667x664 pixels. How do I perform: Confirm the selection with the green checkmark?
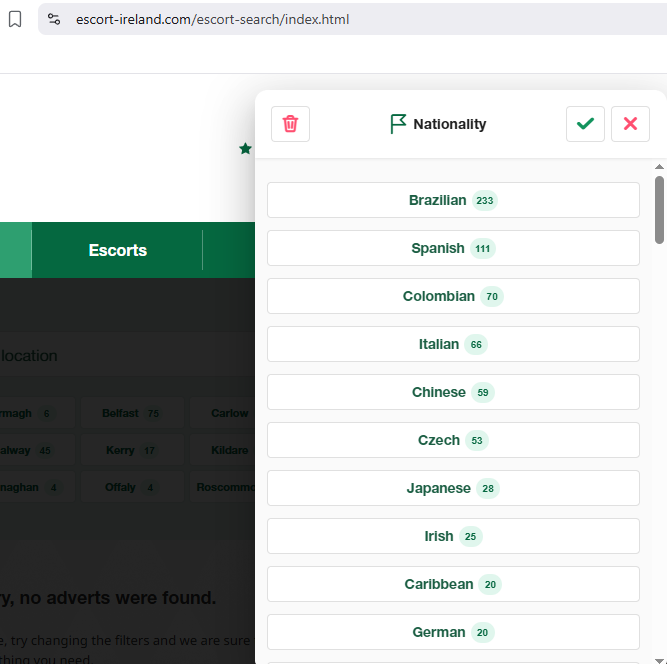[585, 124]
